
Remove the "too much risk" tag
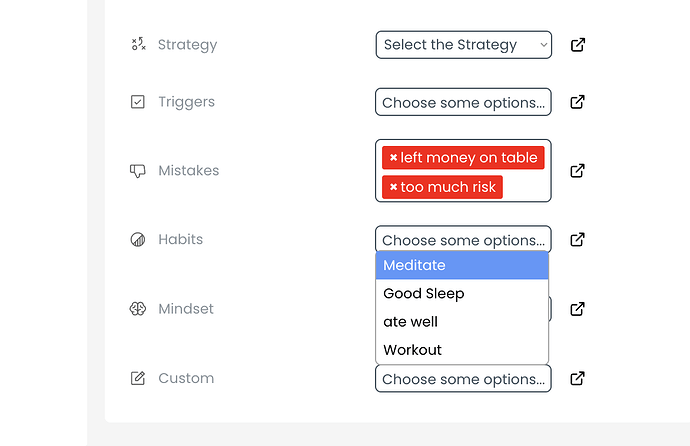pos(393,188)
